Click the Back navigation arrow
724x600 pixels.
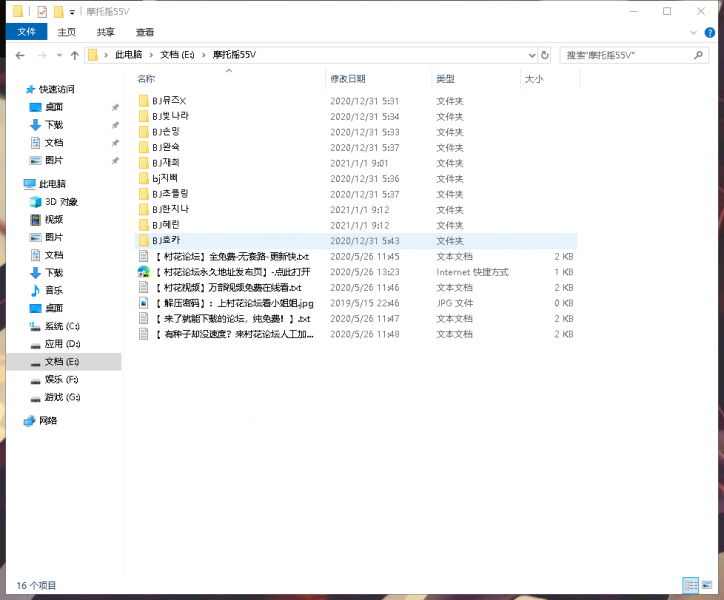click(17, 55)
